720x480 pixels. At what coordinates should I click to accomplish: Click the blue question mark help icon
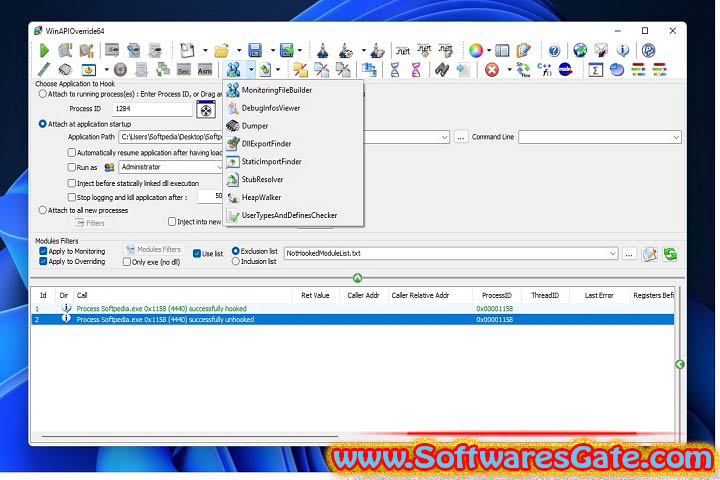pyautogui.click(x=554, y=51)
